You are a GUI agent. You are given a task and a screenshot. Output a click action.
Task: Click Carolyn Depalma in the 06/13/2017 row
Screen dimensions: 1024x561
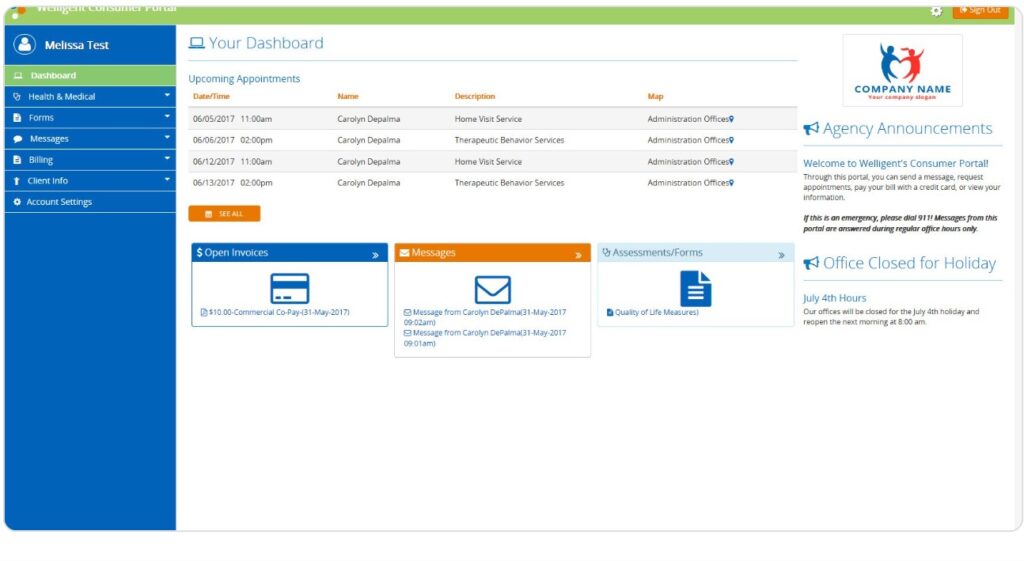pyautogui.click(x=368, y=183)
